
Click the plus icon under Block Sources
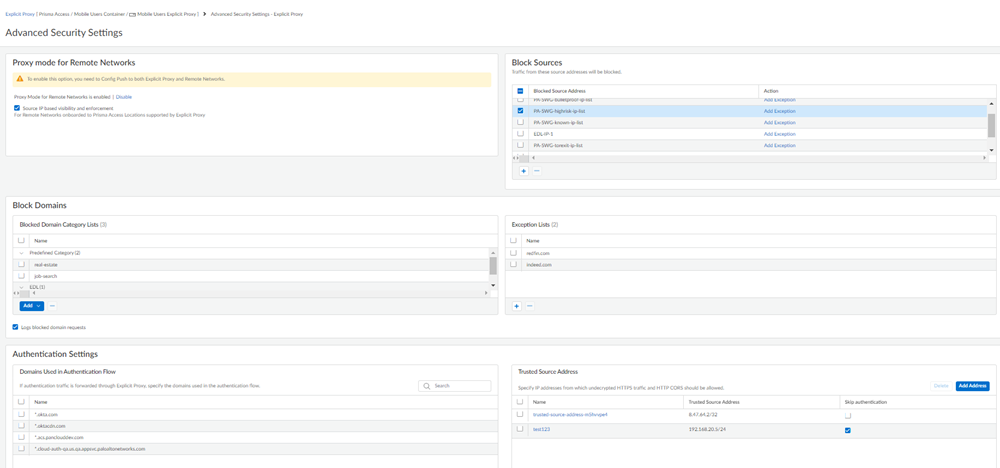pyautogui.click(x=523, y=171)
